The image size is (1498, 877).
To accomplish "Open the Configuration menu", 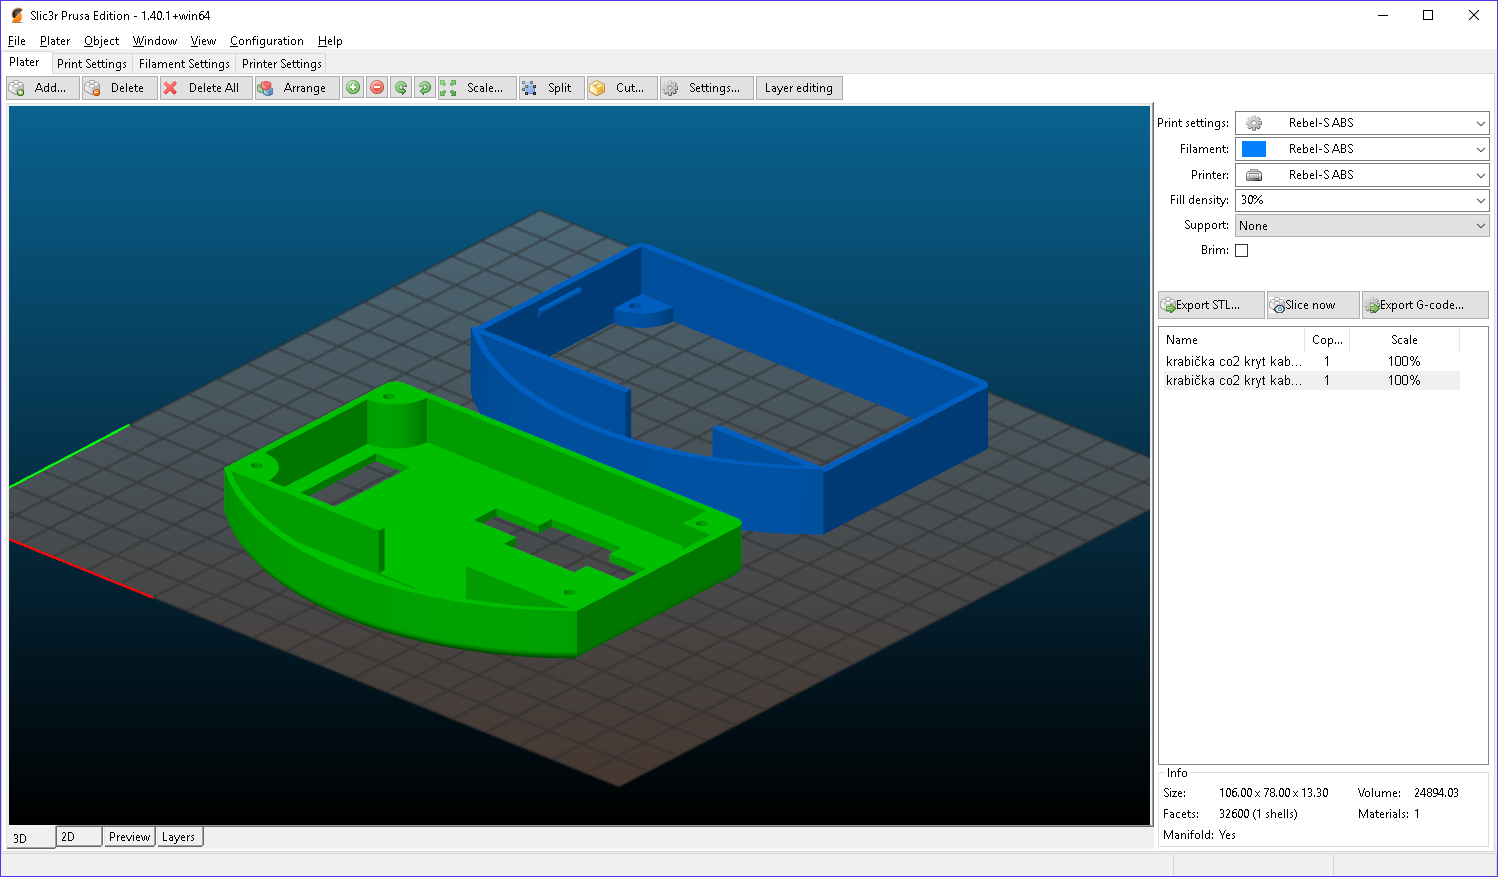I will pos(266,41).
